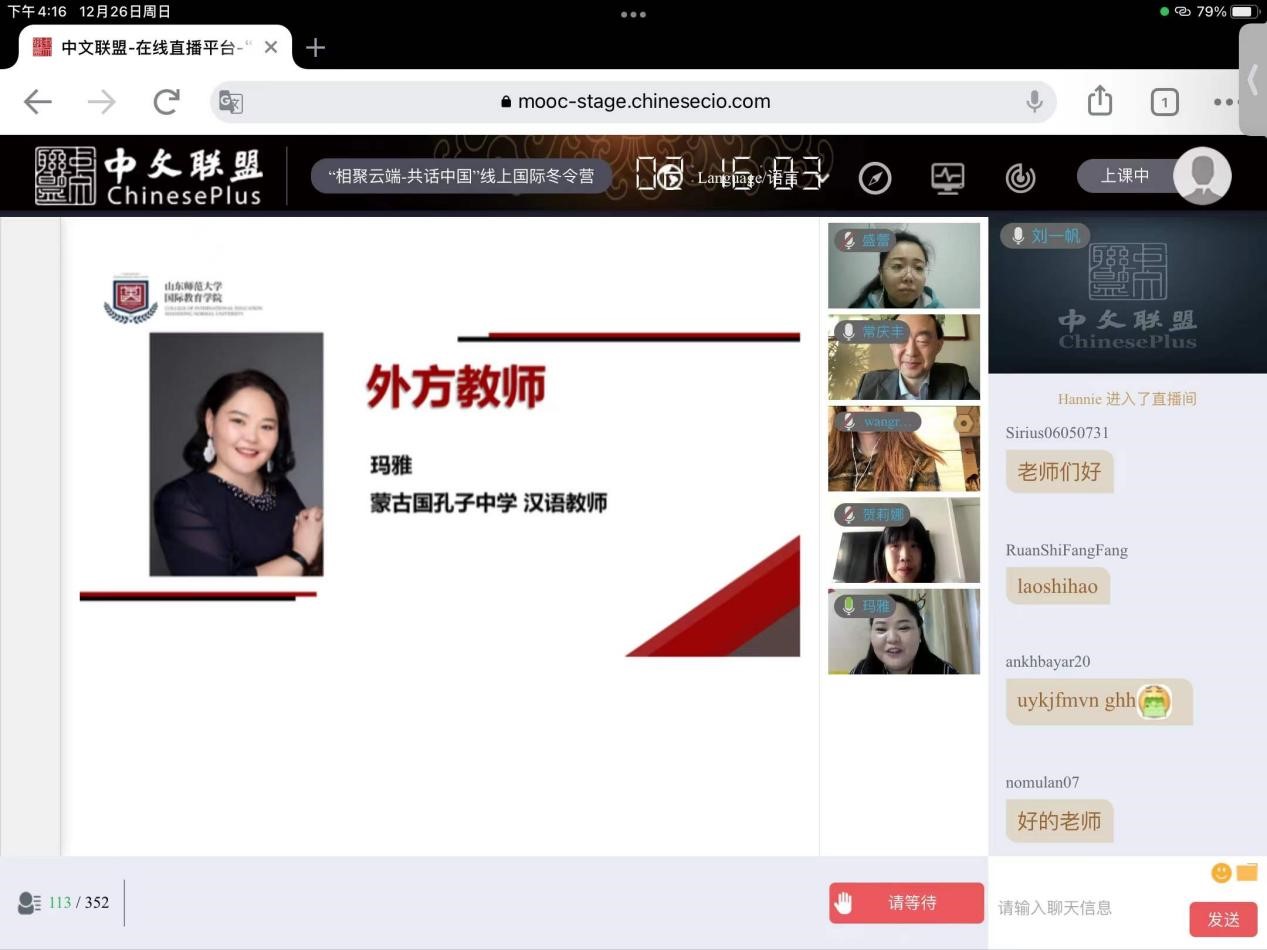Reload the page with the refresh arrow
Image resolution: width=1267 pixels, height=950 pixels.
[166, 101]
